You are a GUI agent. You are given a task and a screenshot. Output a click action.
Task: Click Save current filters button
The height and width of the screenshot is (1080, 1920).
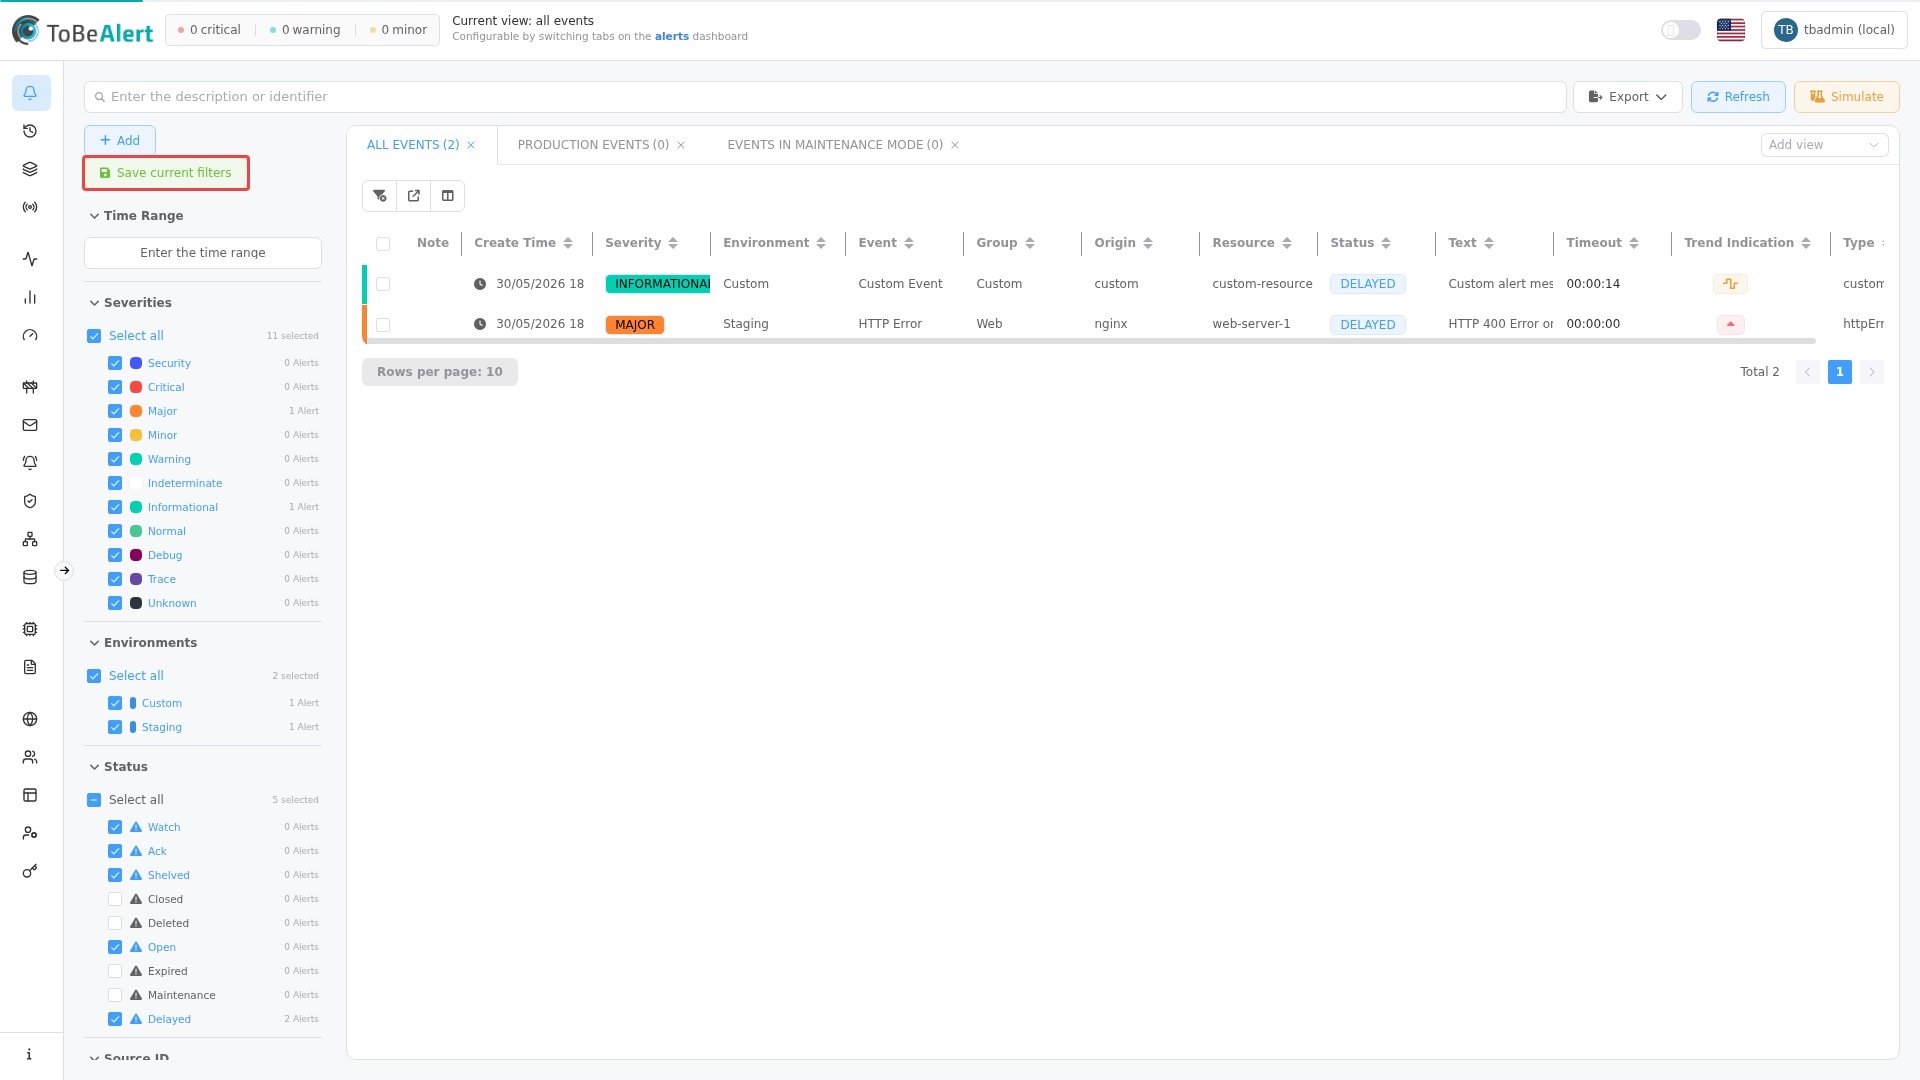point(166,173)
